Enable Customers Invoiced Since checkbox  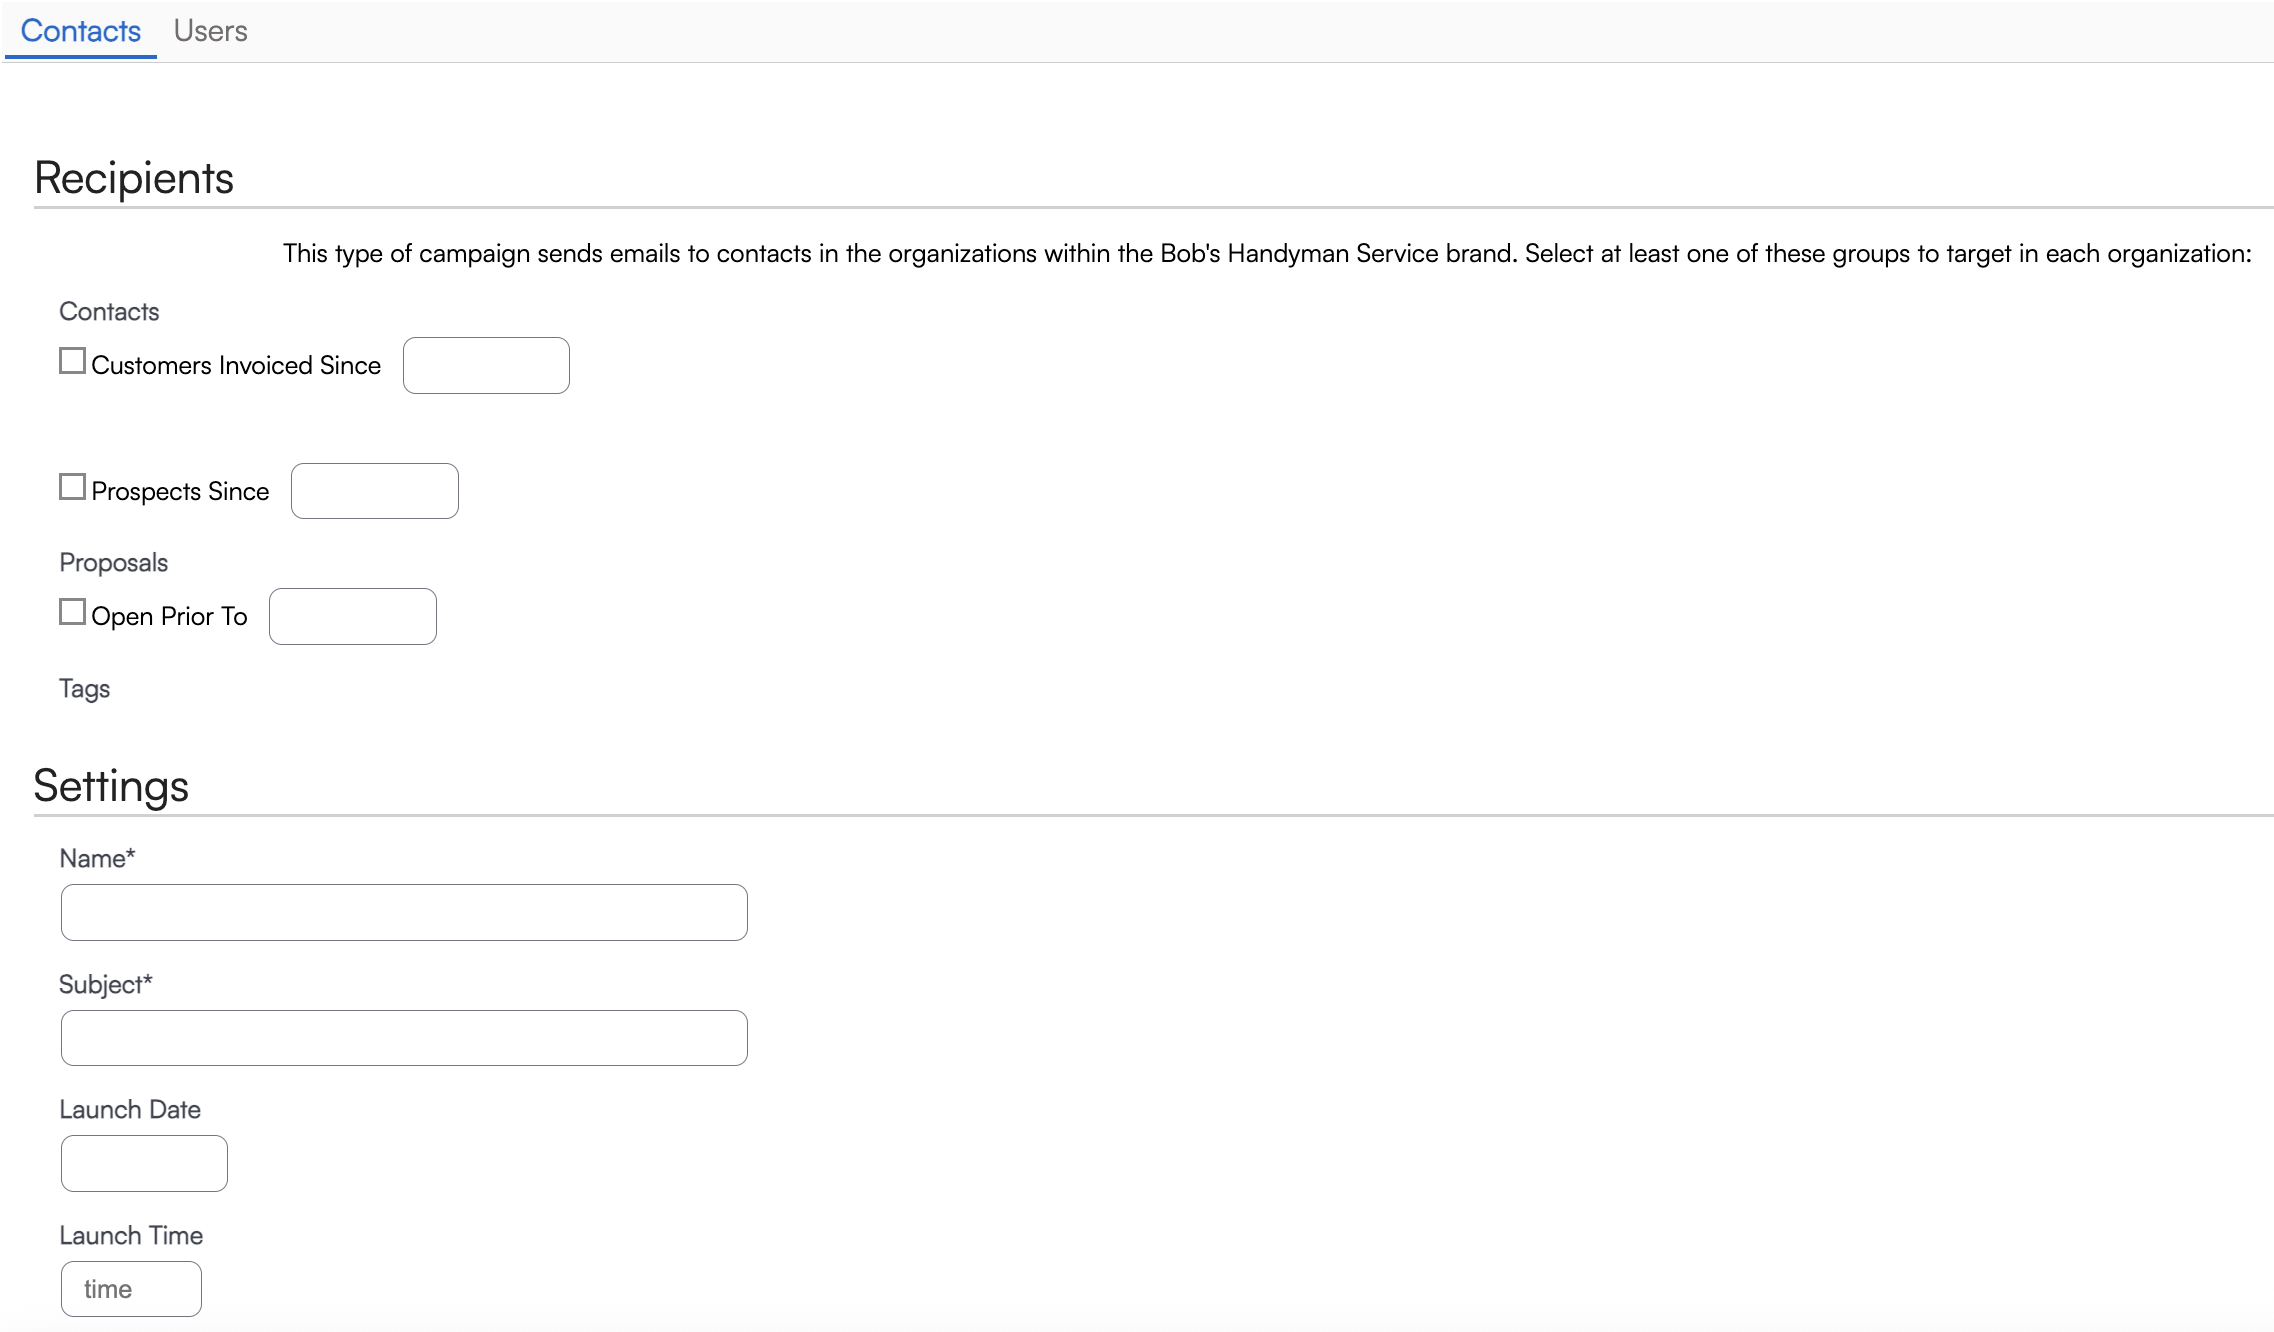pyautogui.click(x=72, y=361)
